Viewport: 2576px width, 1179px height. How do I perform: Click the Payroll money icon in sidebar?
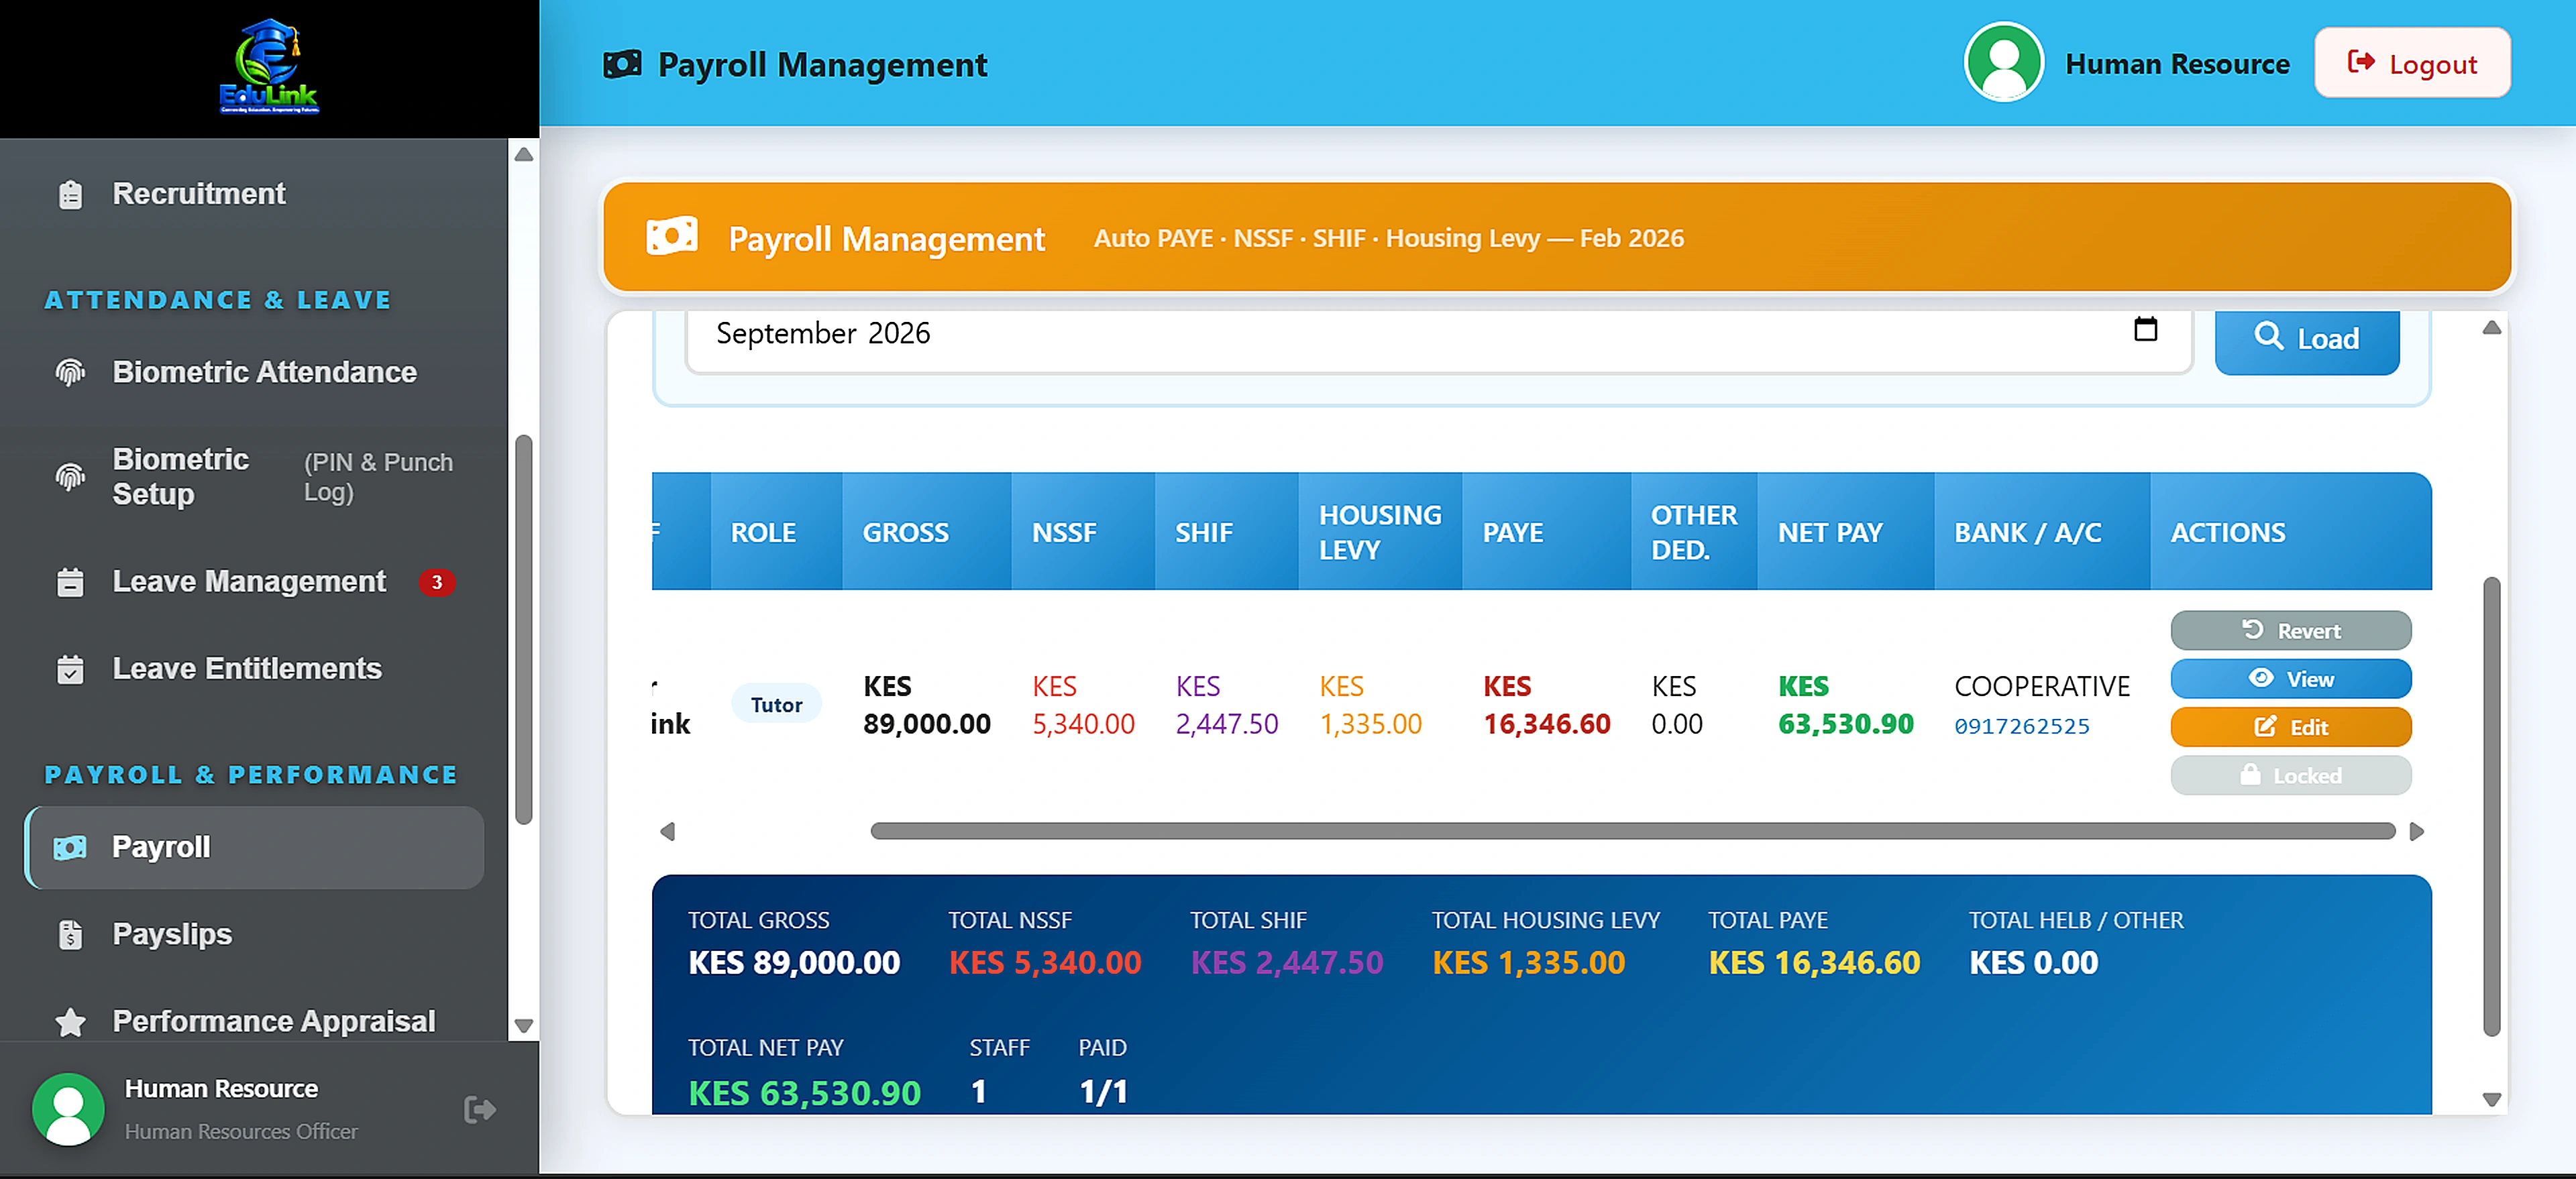[70, 848]
